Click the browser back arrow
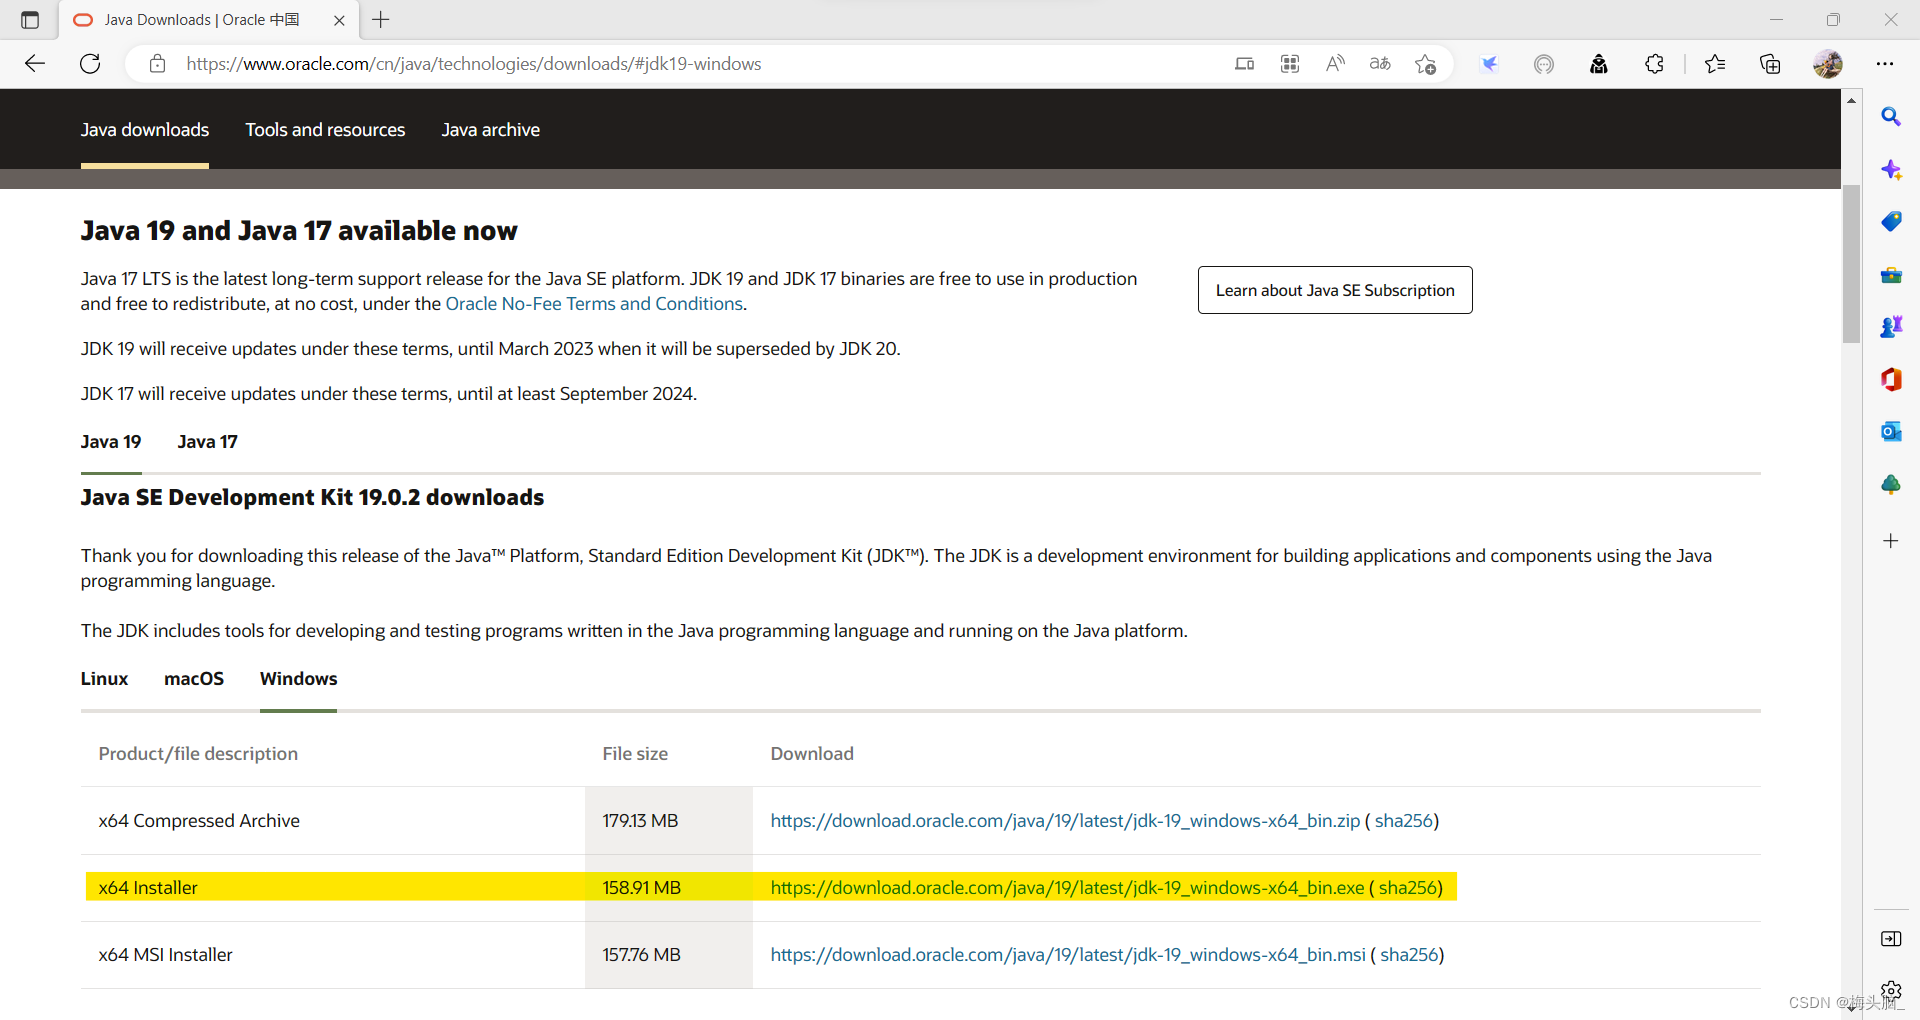The width and height of the screenshot is (1920, 1020). 35,64
